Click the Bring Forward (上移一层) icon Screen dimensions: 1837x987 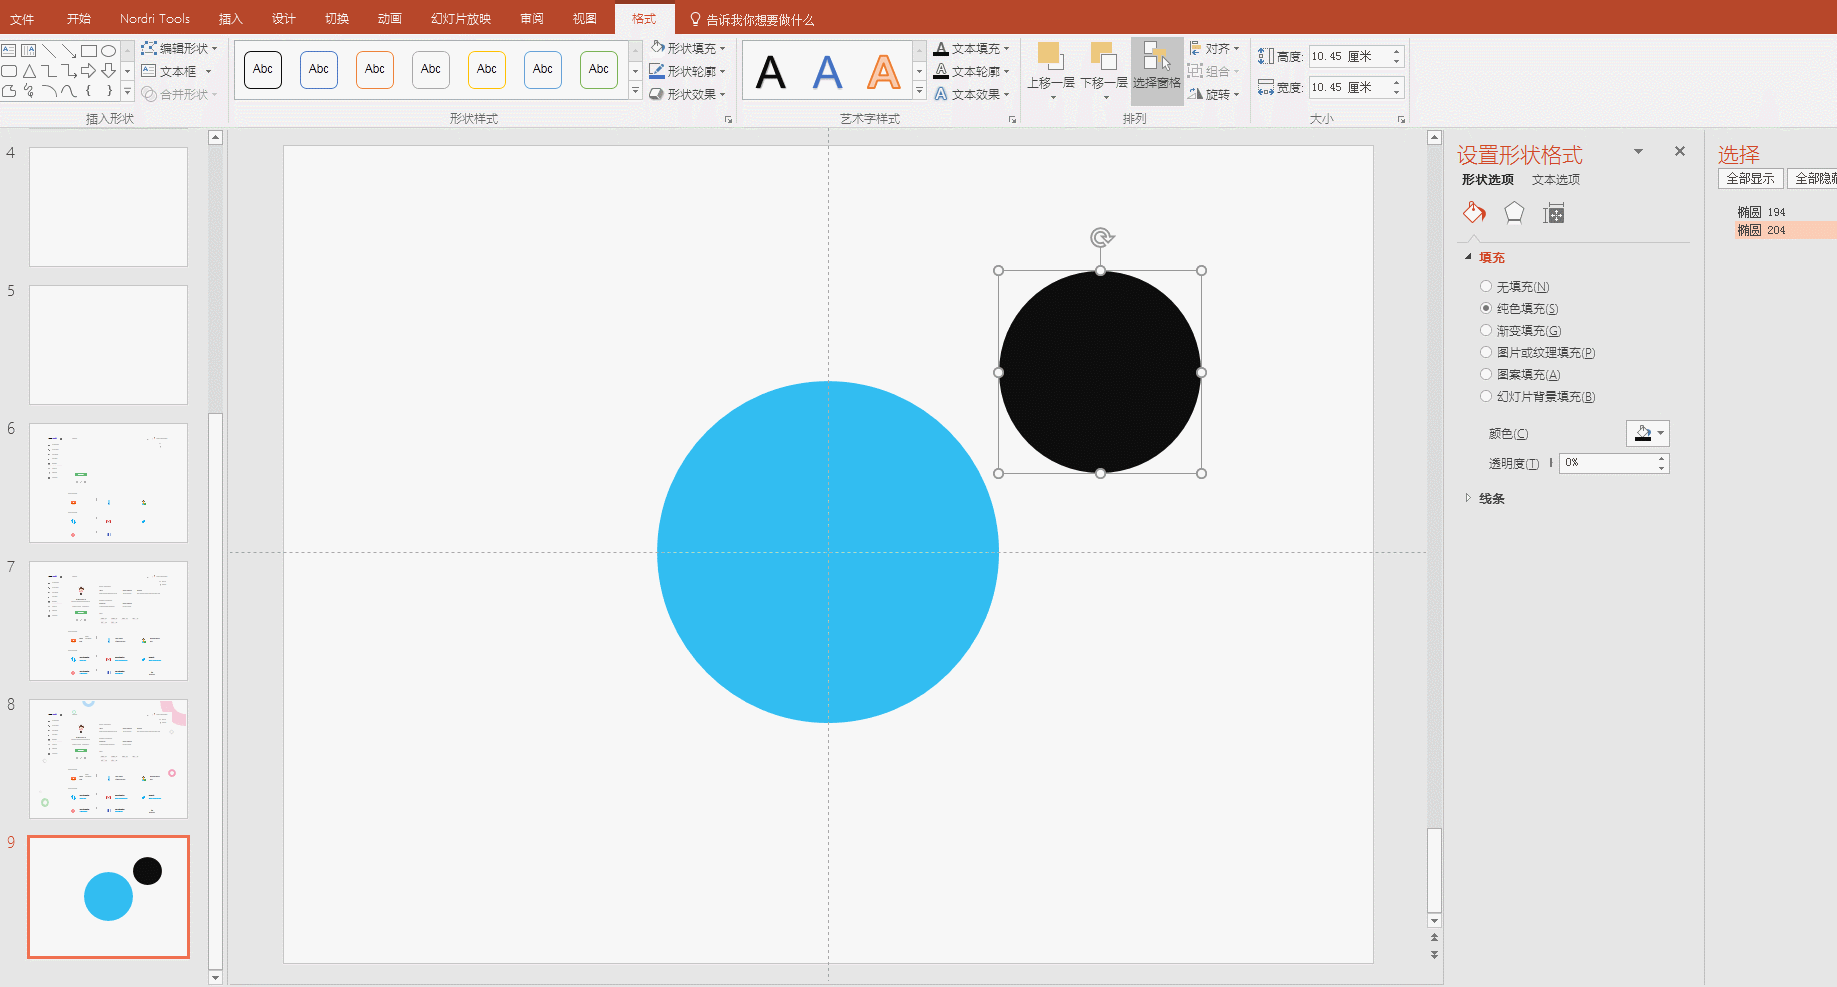[1050, 58]
